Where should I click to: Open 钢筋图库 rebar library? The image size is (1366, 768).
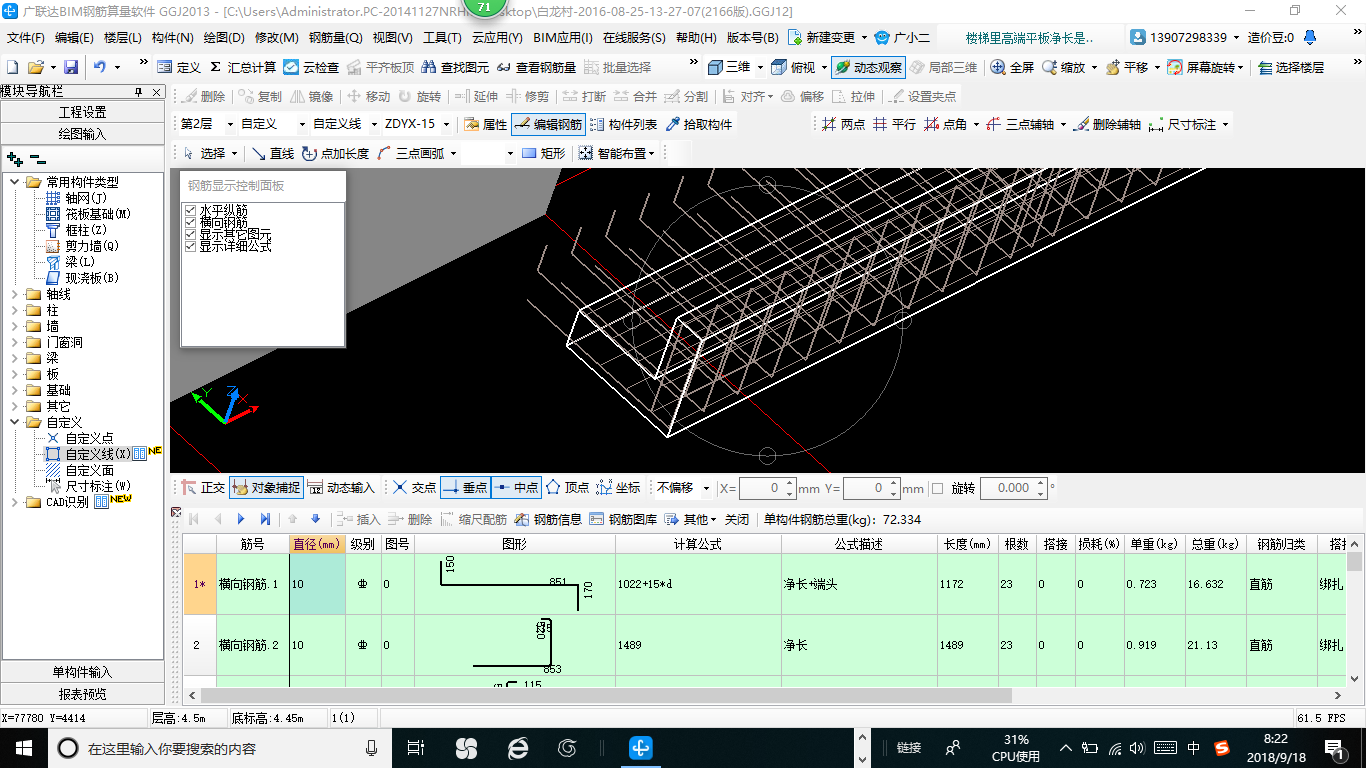(x=623, y=519)
